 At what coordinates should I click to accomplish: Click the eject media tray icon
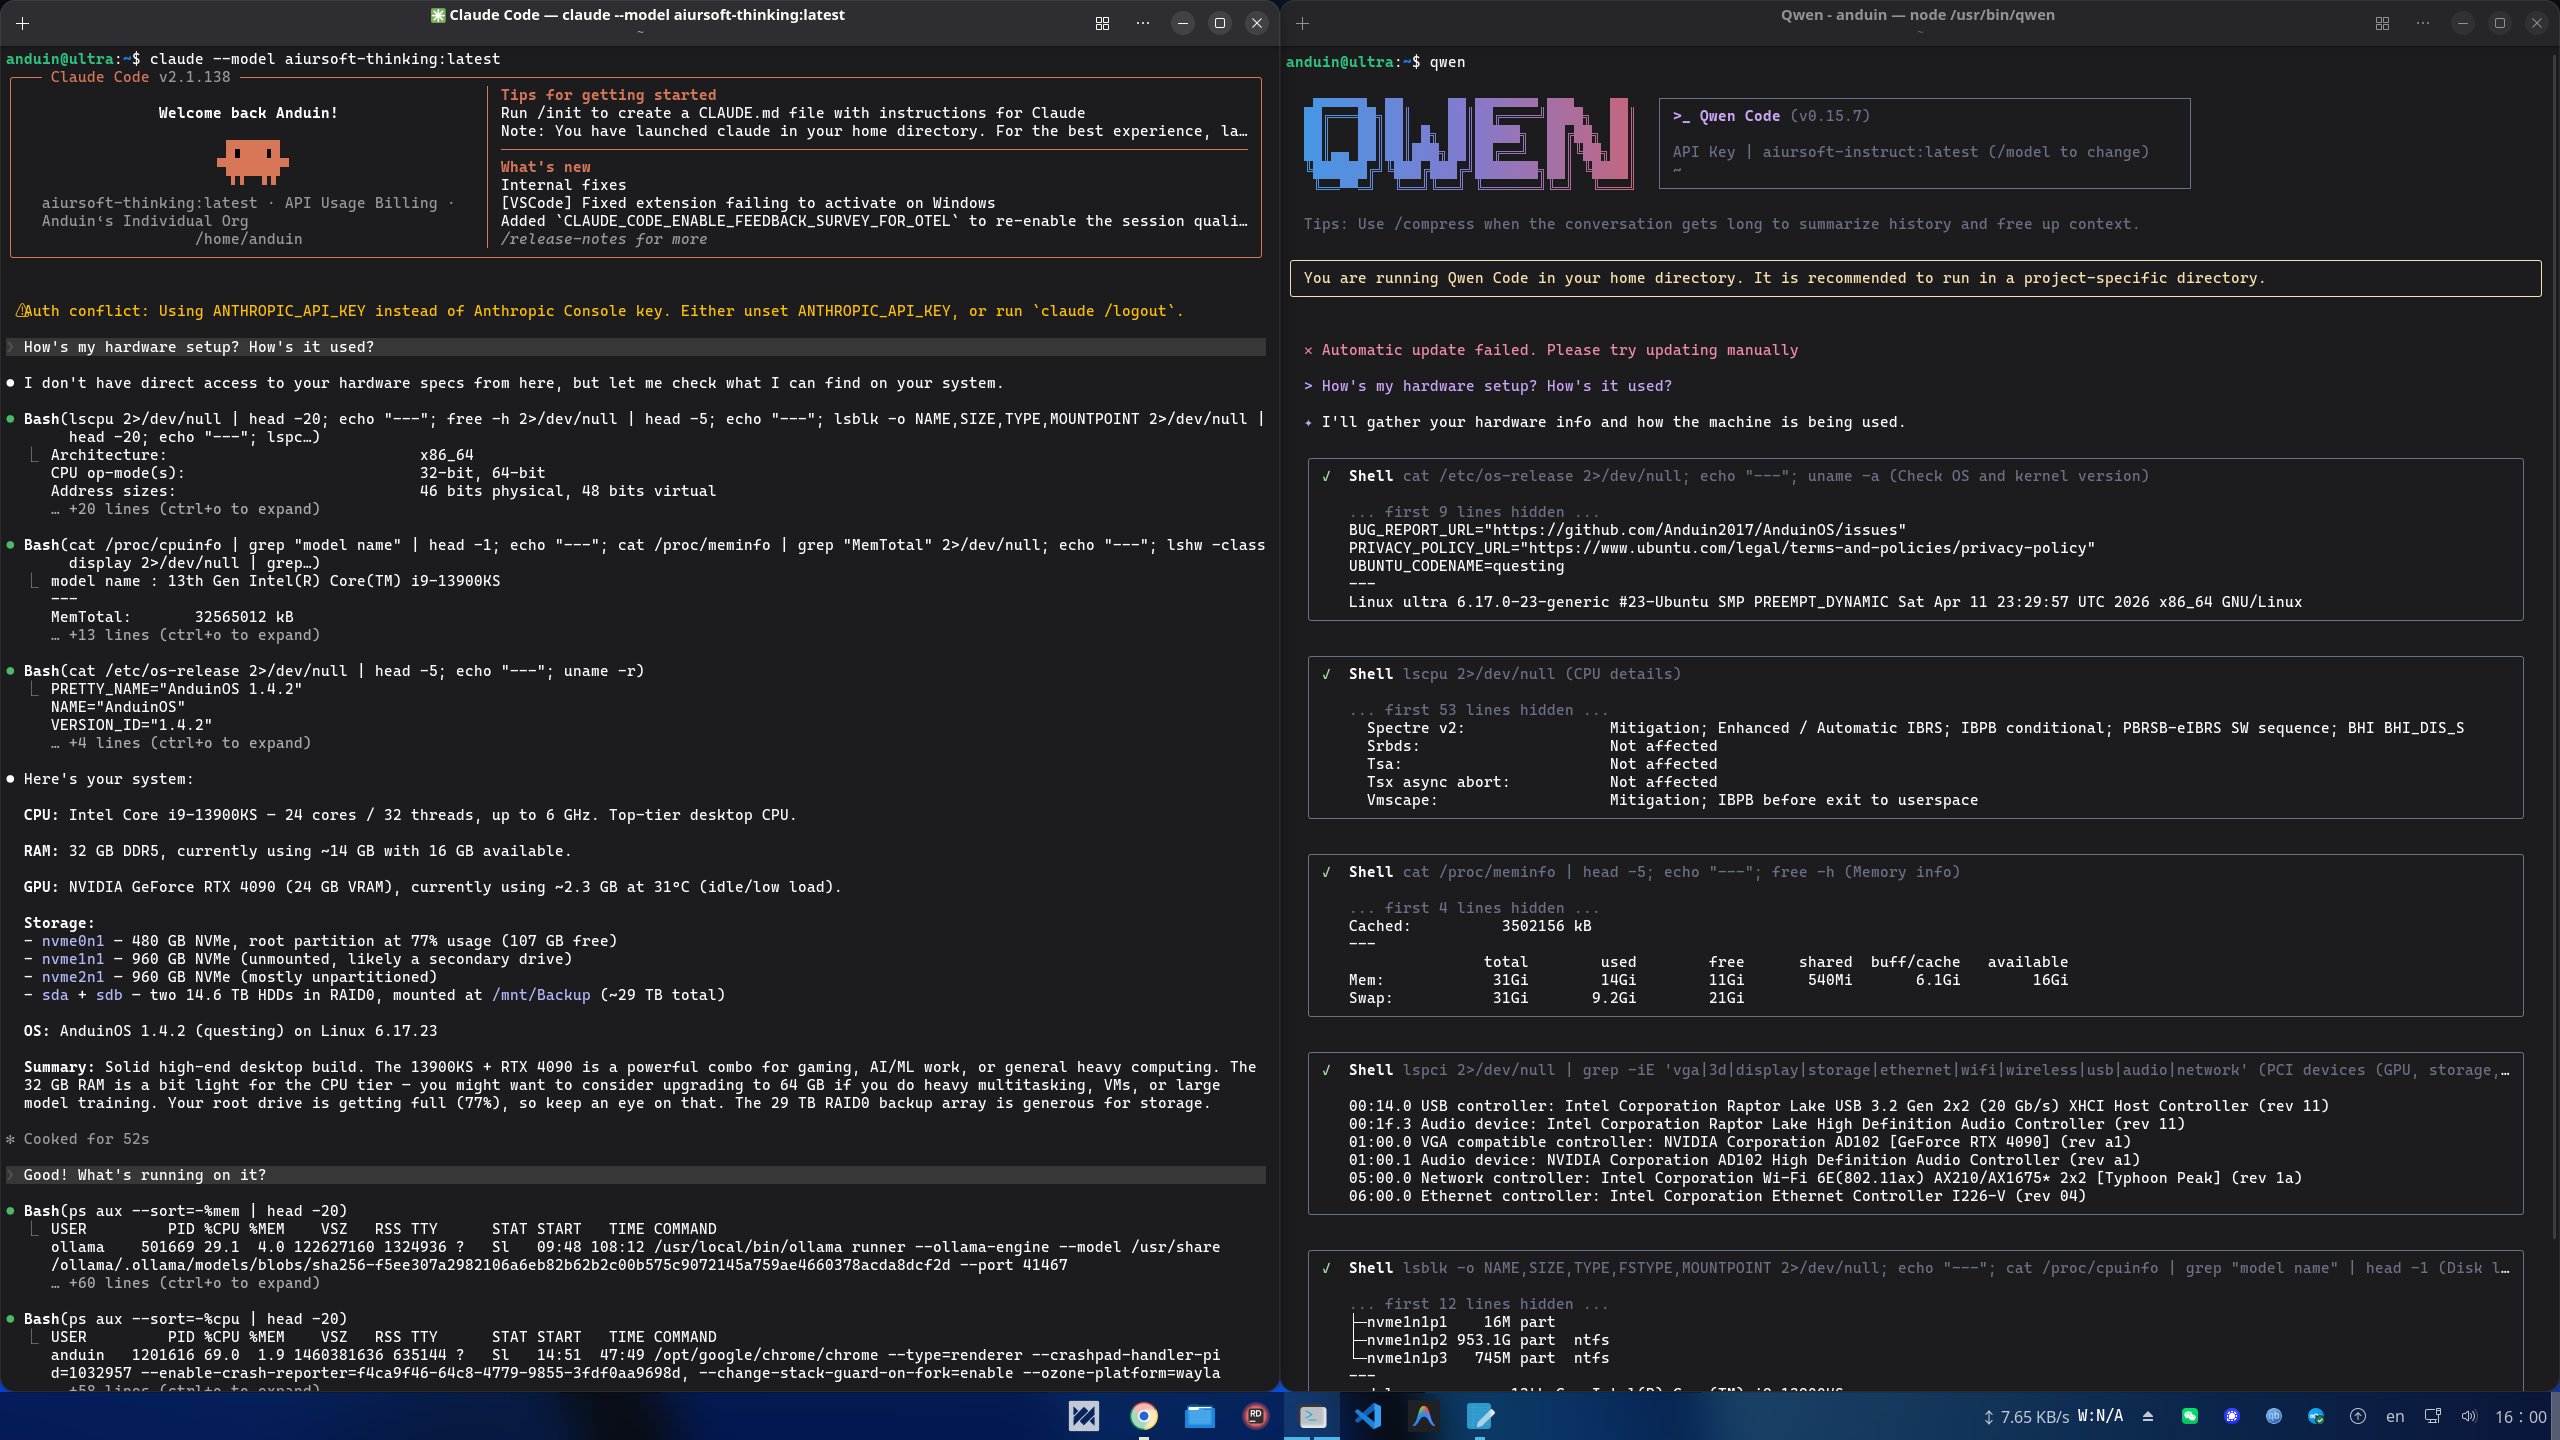pyautogui.click(x=2147, y=1417)
